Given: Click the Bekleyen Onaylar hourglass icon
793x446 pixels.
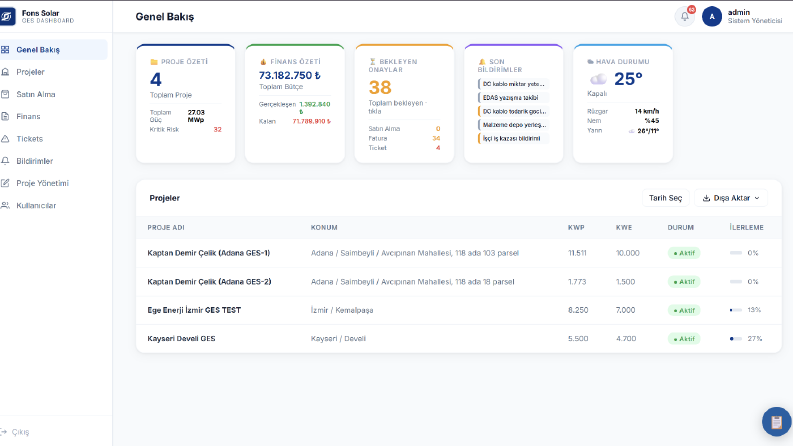Looking at the screenshot, I should [373, 62].
